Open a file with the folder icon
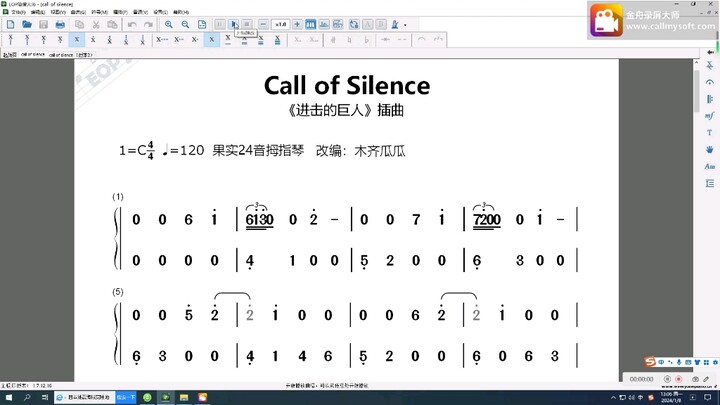This screenshot has height=405, width=720. [x=27, y=24]
